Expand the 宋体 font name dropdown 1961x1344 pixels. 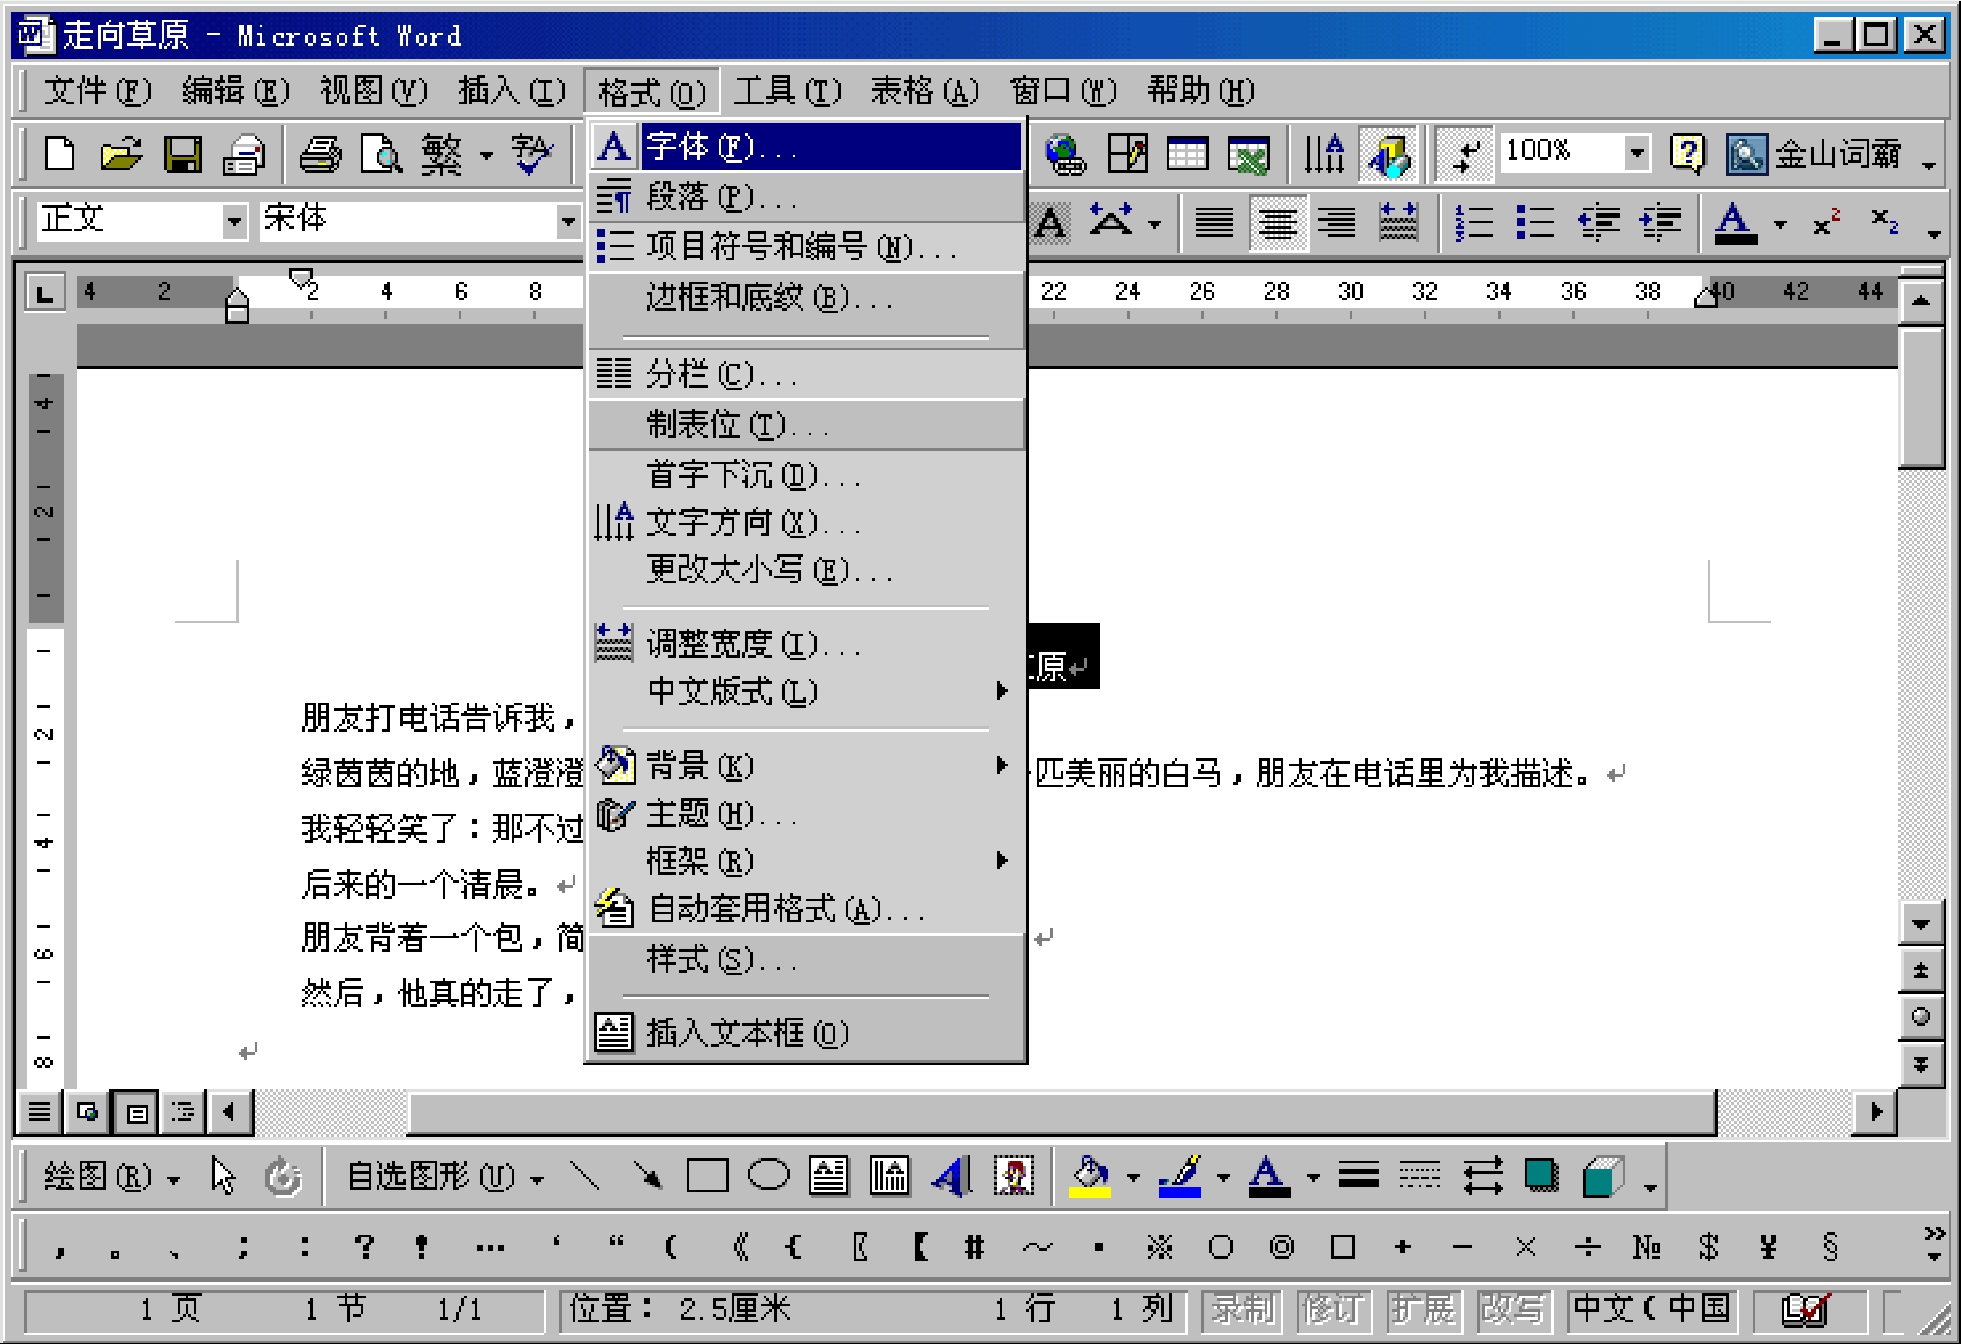coord(568,221)
